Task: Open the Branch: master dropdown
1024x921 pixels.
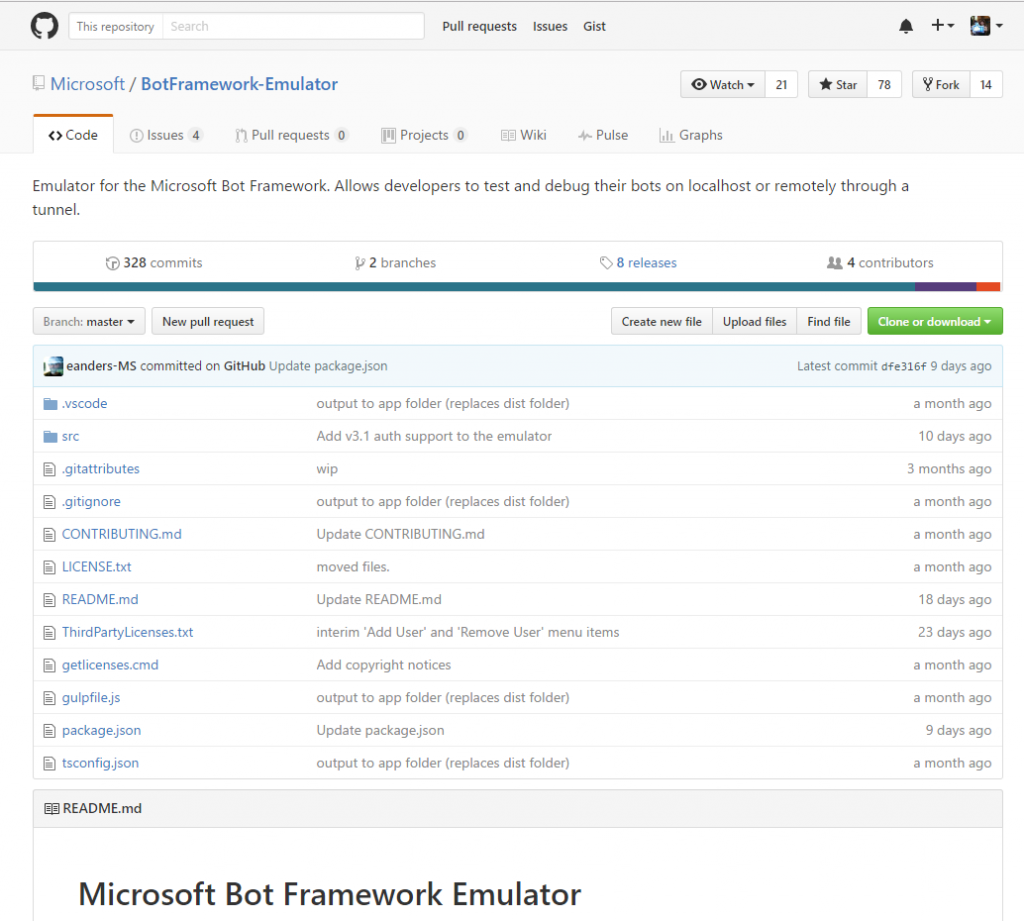Action: pos(89,321)
